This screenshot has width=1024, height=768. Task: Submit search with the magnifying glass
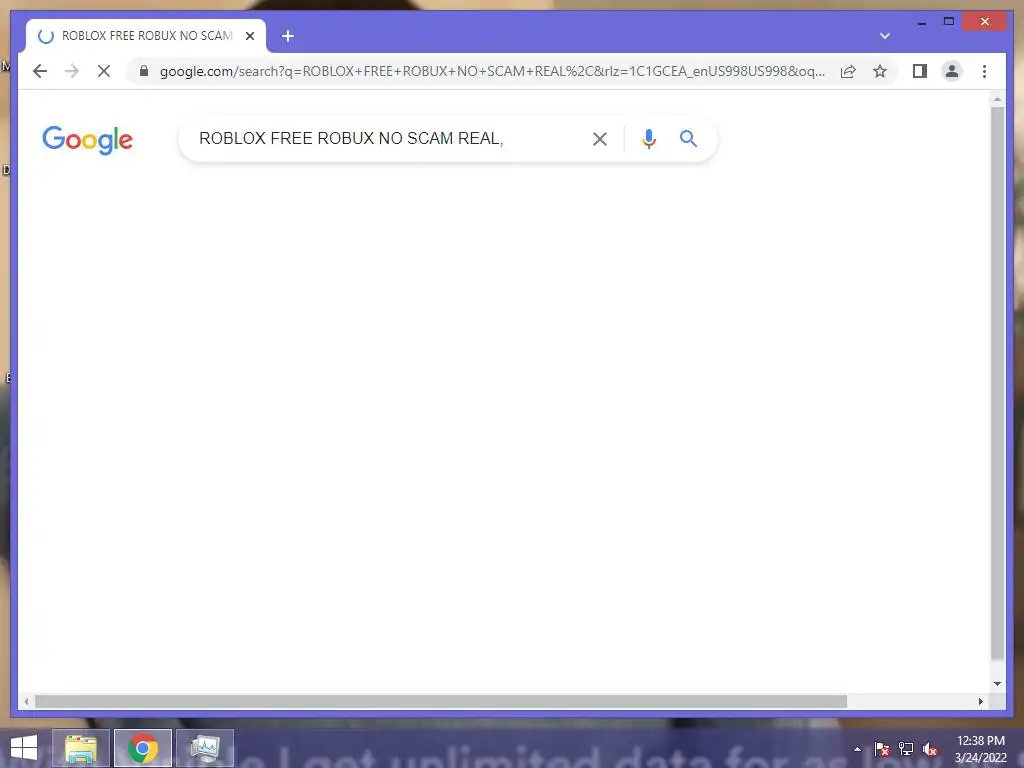688,138
